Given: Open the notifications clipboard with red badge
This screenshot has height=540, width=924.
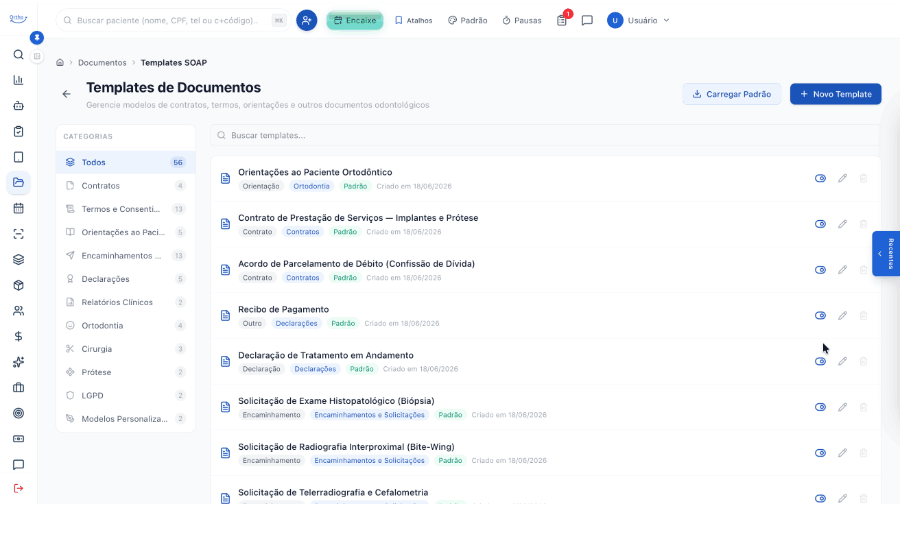Looking at the screenshot, I should (x=562, y=19).
